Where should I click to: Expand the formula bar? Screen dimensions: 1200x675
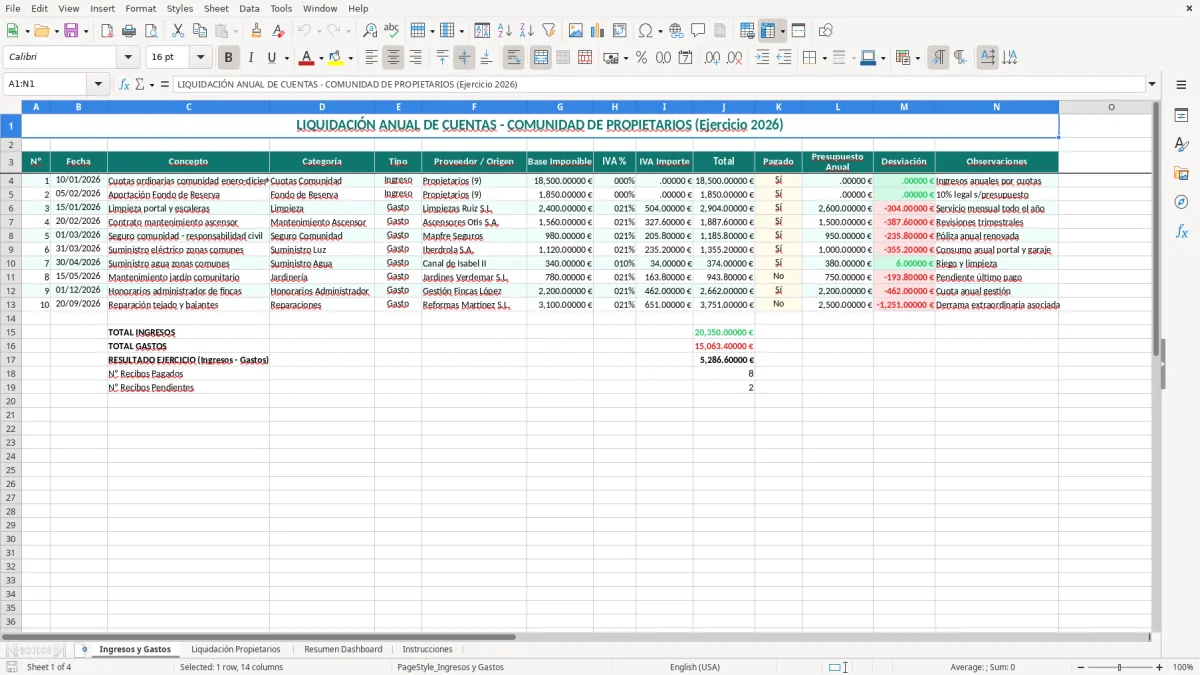[1152, 84]
